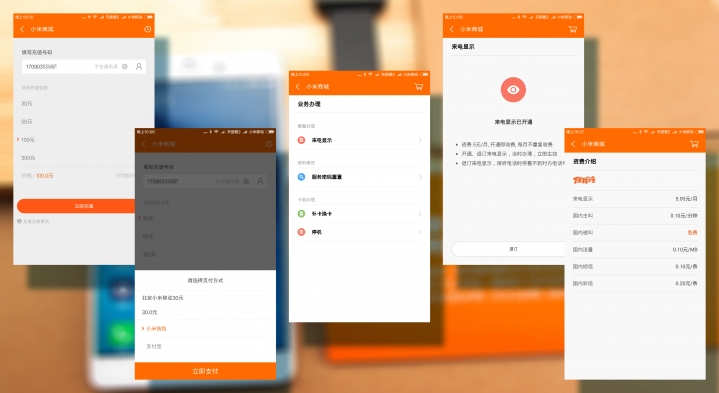Open 补卡换卡 via its row chevron
Viewport: 719px width, 393px height.
click(x=420, y=214)
